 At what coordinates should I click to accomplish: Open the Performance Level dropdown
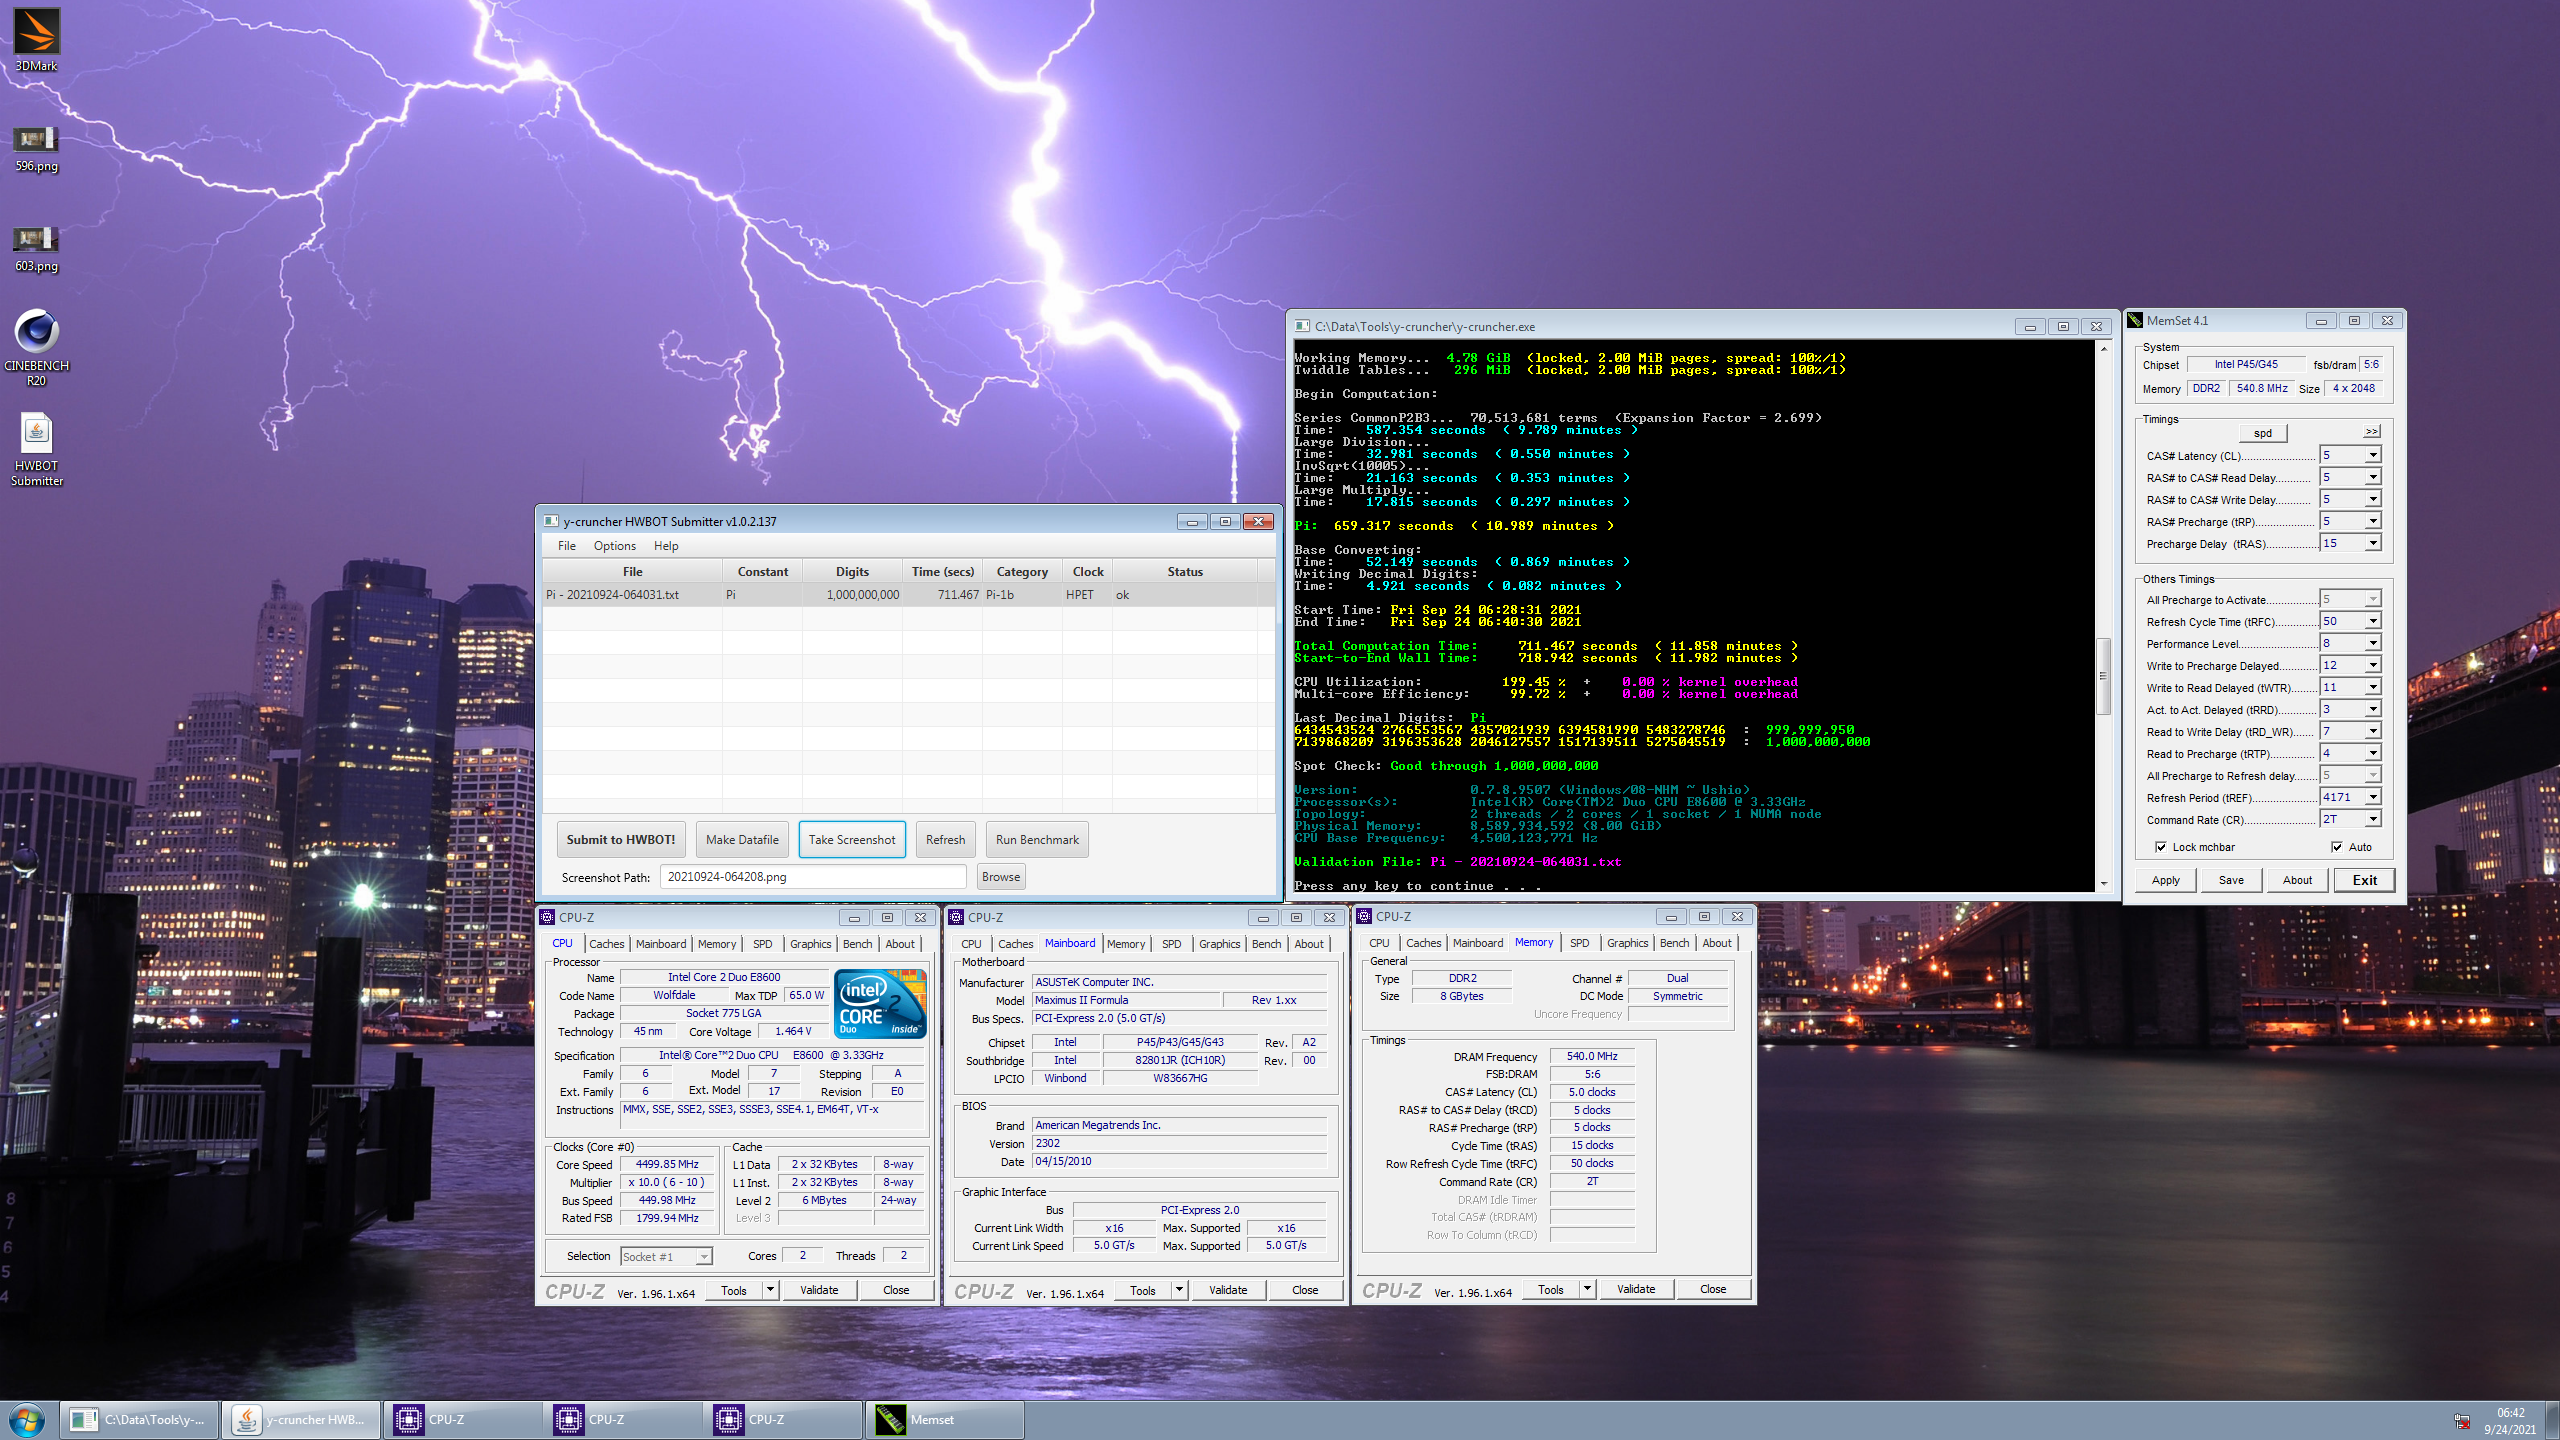[x=2372, y=643]
